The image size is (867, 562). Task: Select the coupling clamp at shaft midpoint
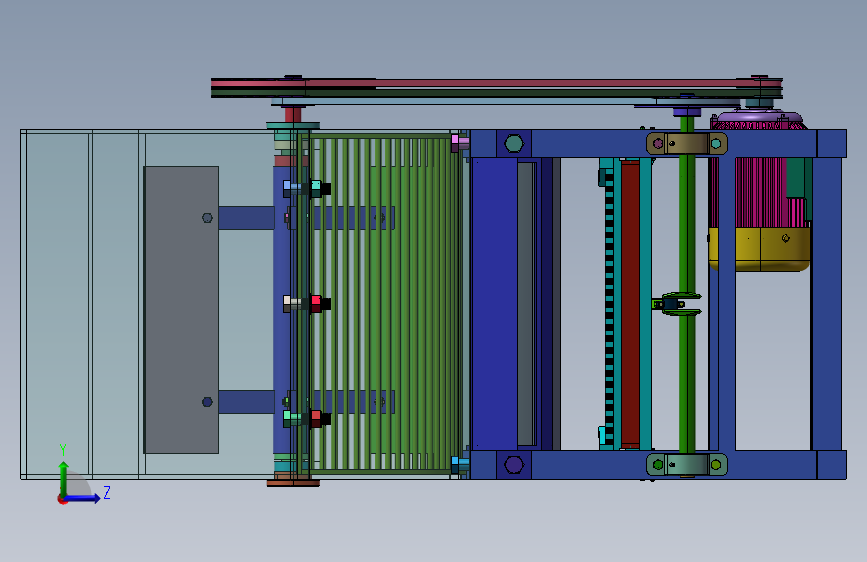tap(677, 304)
